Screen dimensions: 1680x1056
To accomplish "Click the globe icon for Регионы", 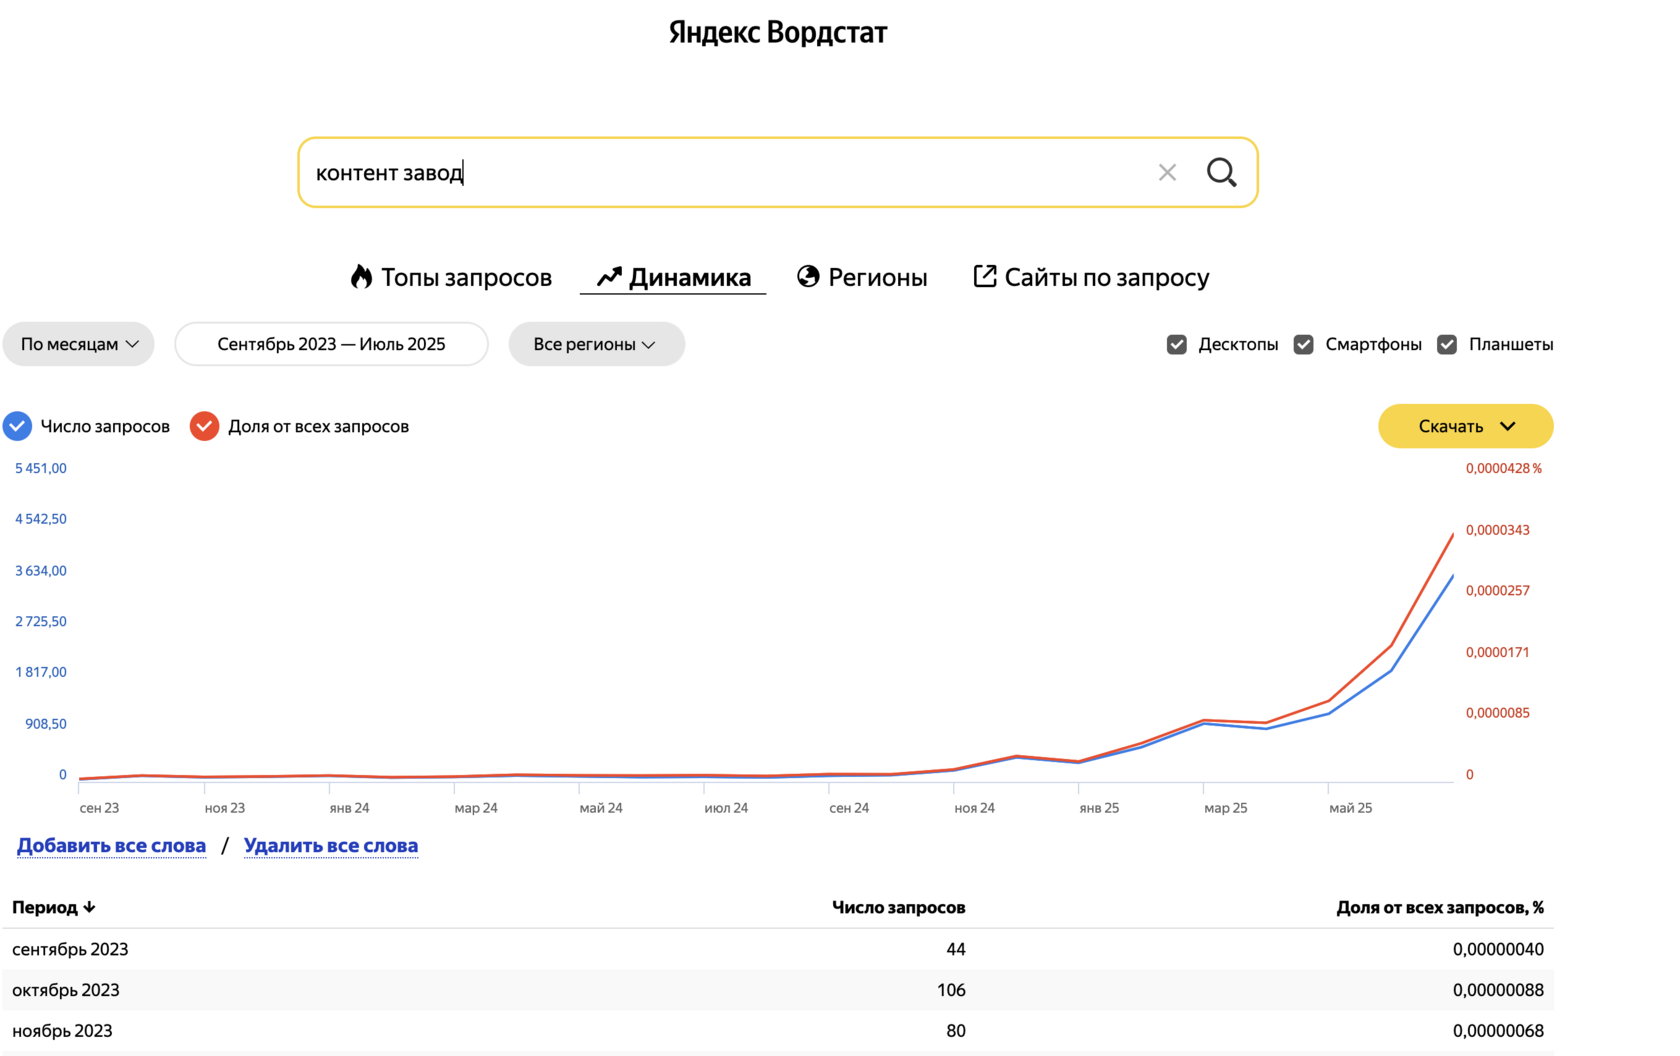I will click(x=808, y=276).
